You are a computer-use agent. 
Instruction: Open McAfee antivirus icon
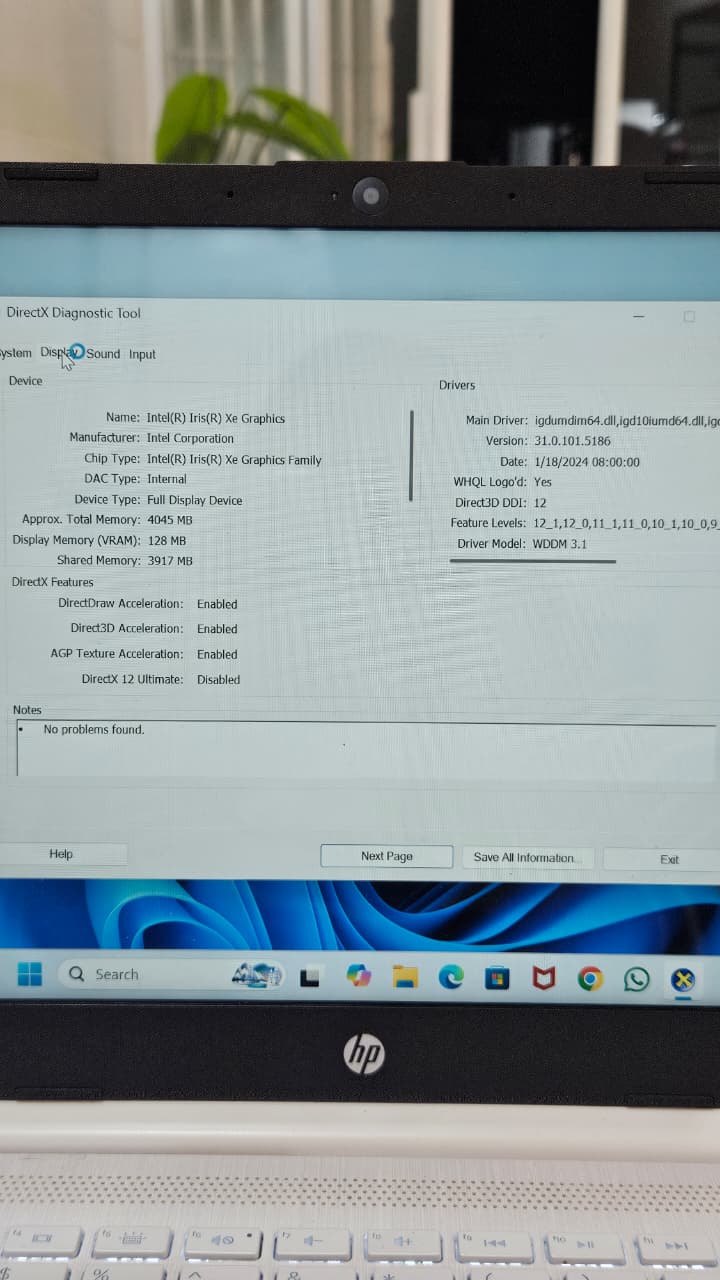pos(543,978)
